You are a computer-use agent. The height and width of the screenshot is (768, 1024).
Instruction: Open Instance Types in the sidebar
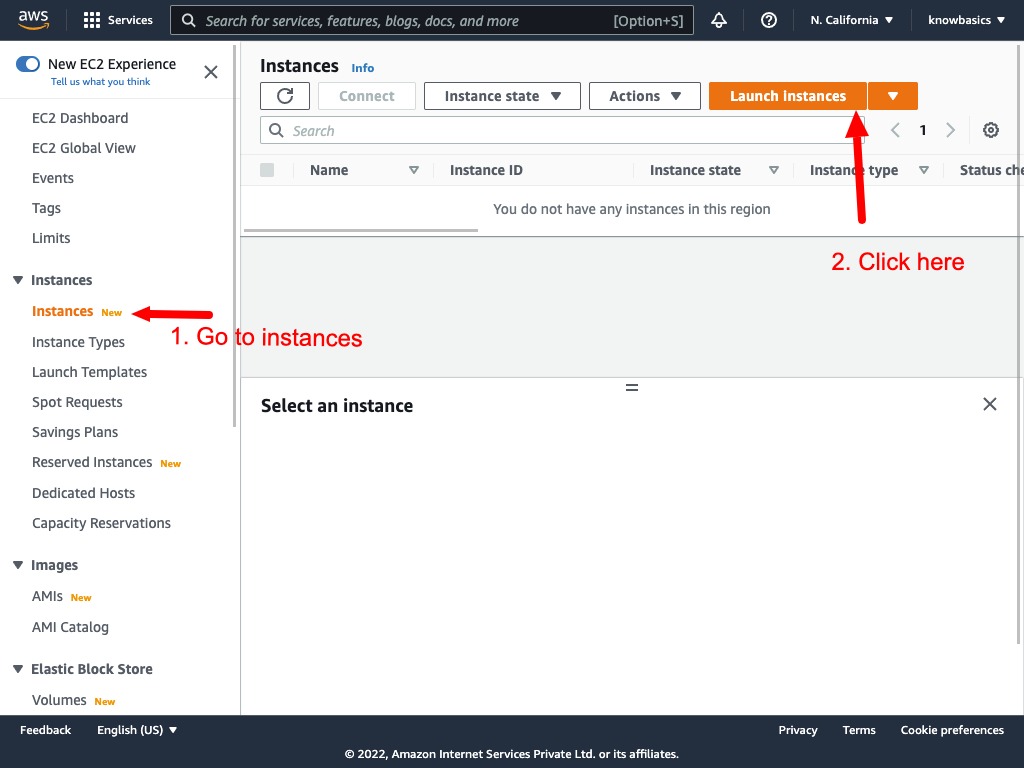pos(78,342)
